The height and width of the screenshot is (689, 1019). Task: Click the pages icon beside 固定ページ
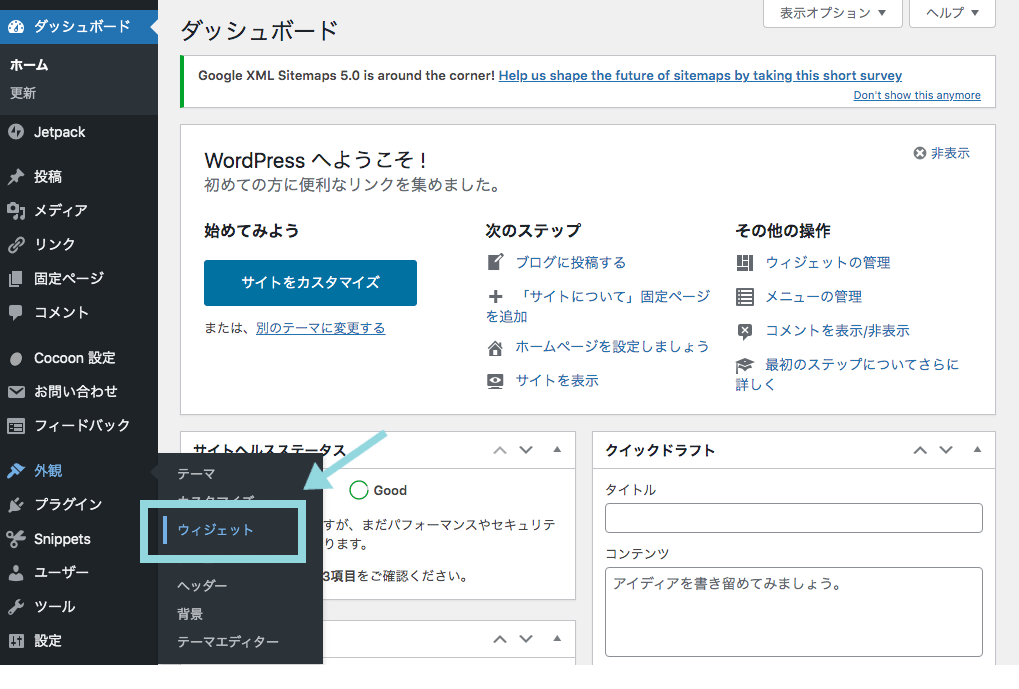click(16, 279)
